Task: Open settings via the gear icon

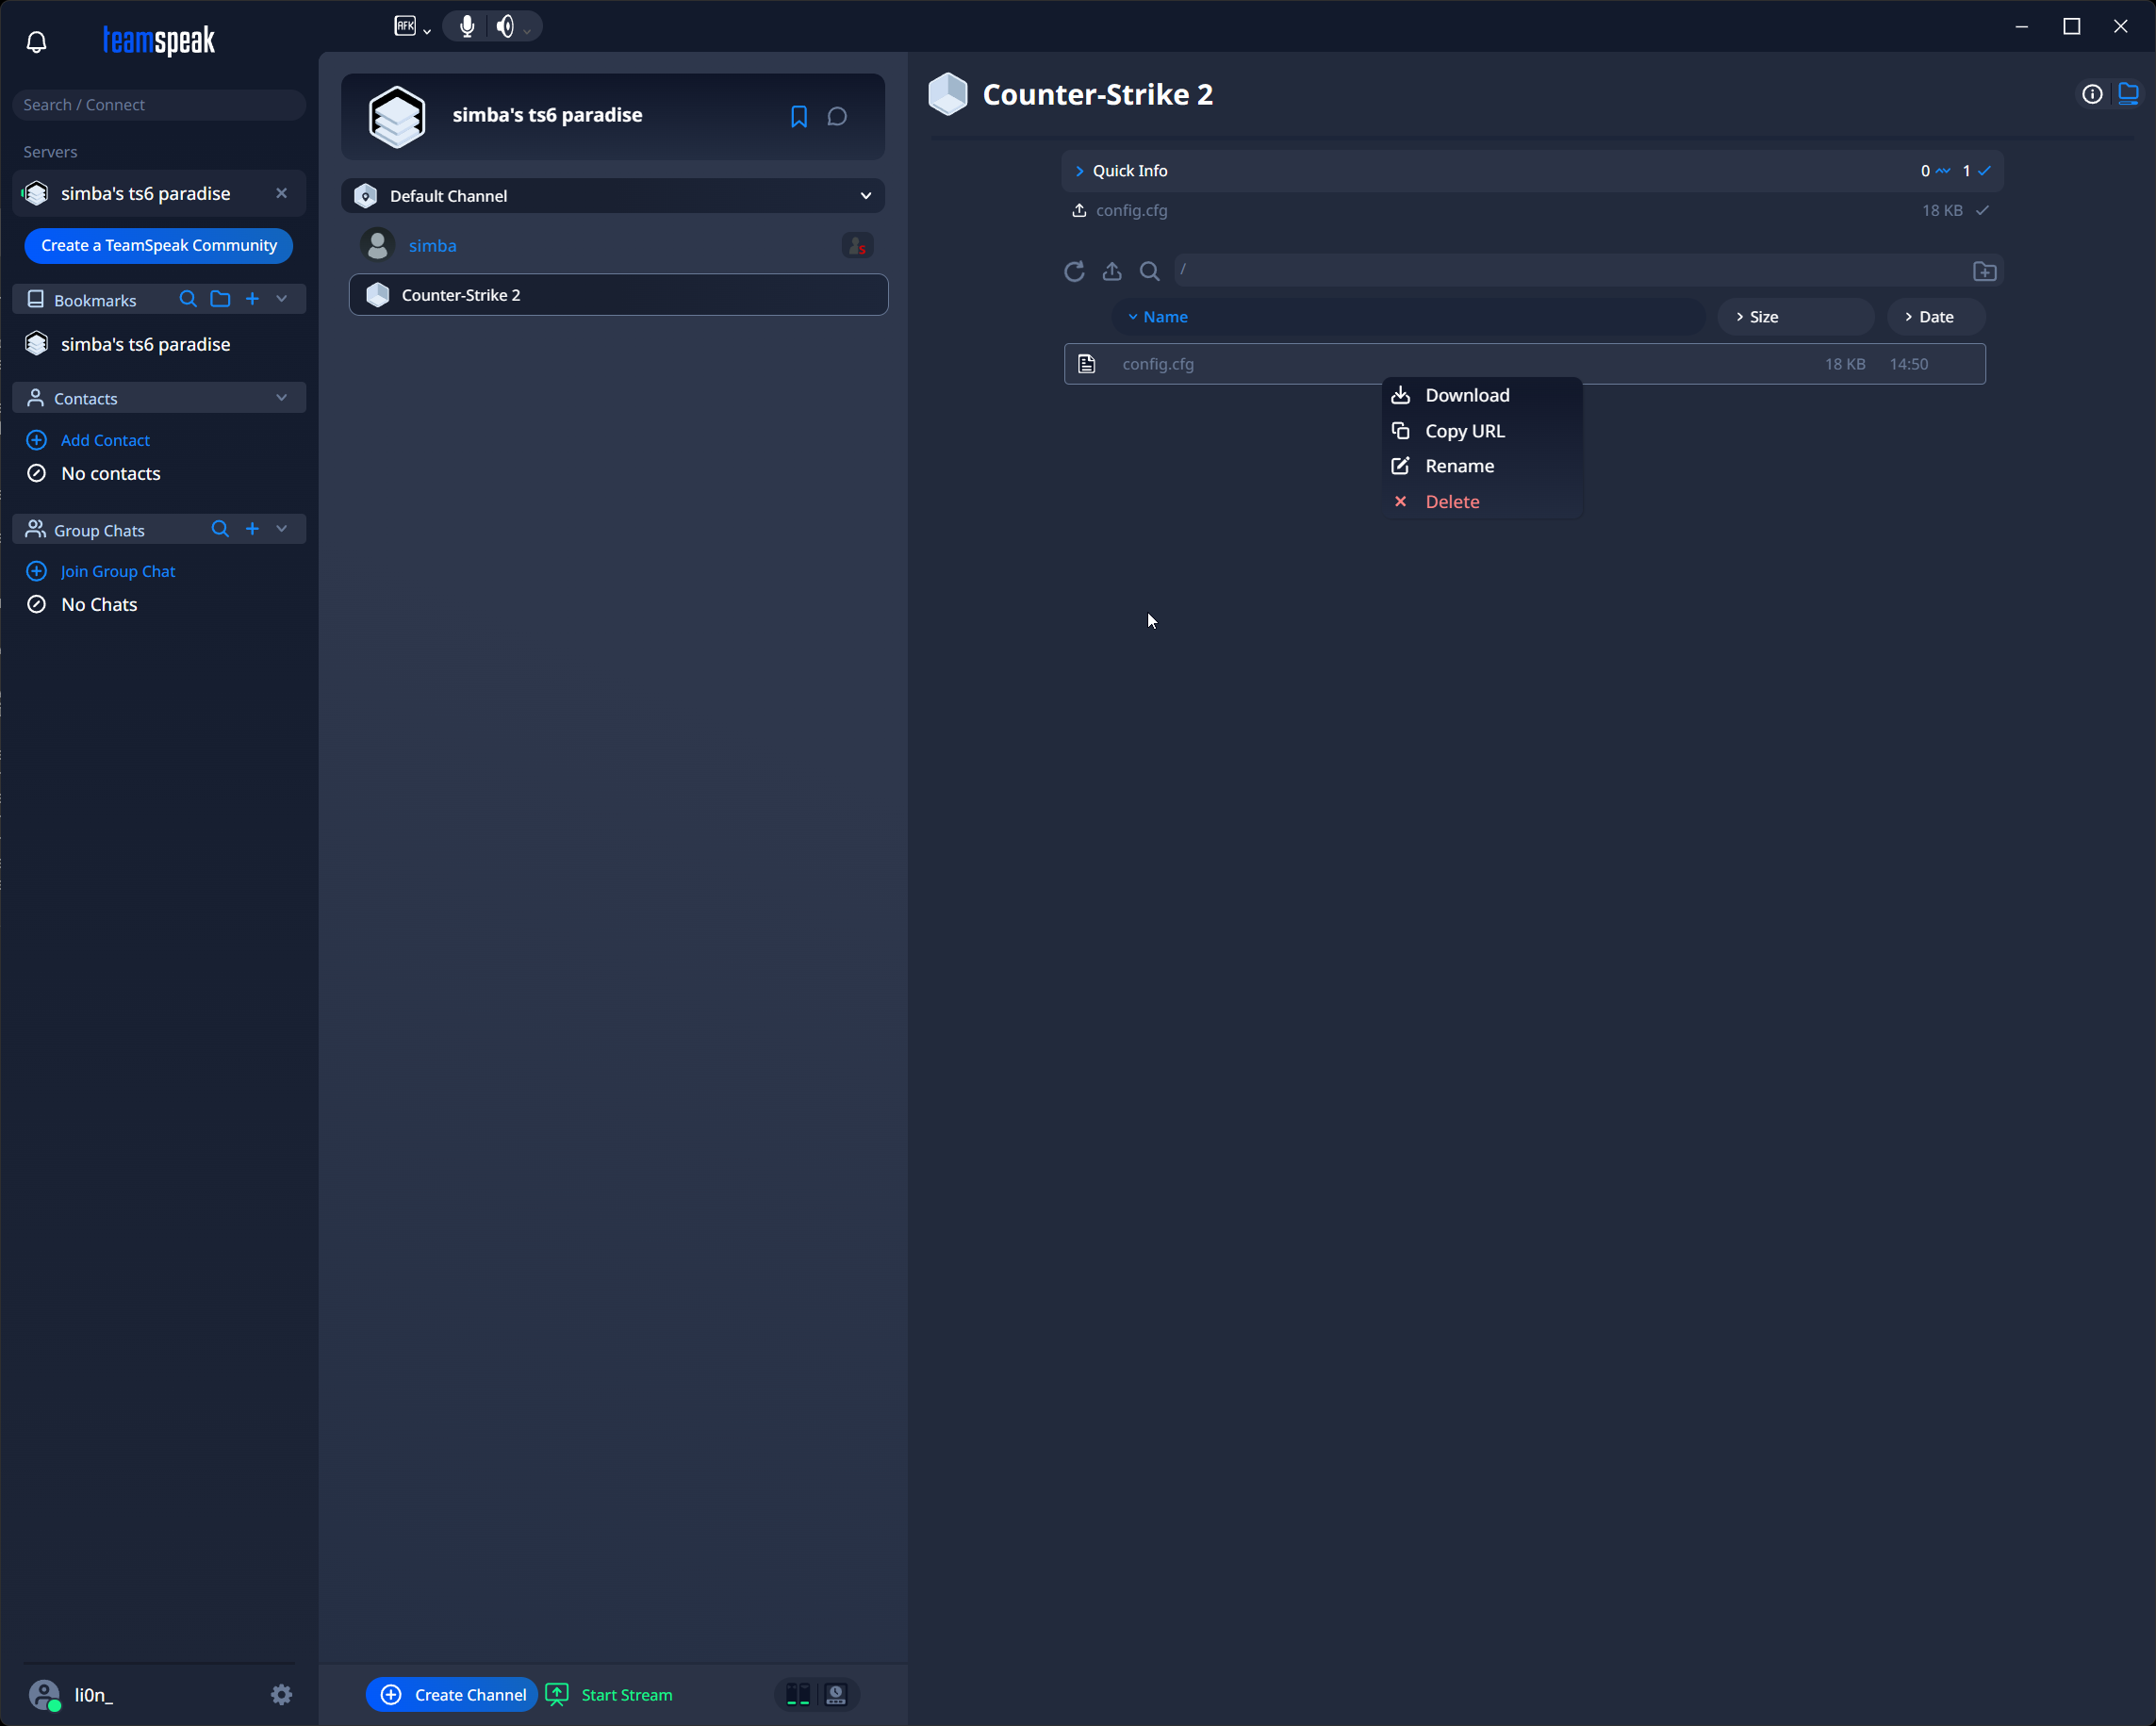Action: (x=282, y=1694)
